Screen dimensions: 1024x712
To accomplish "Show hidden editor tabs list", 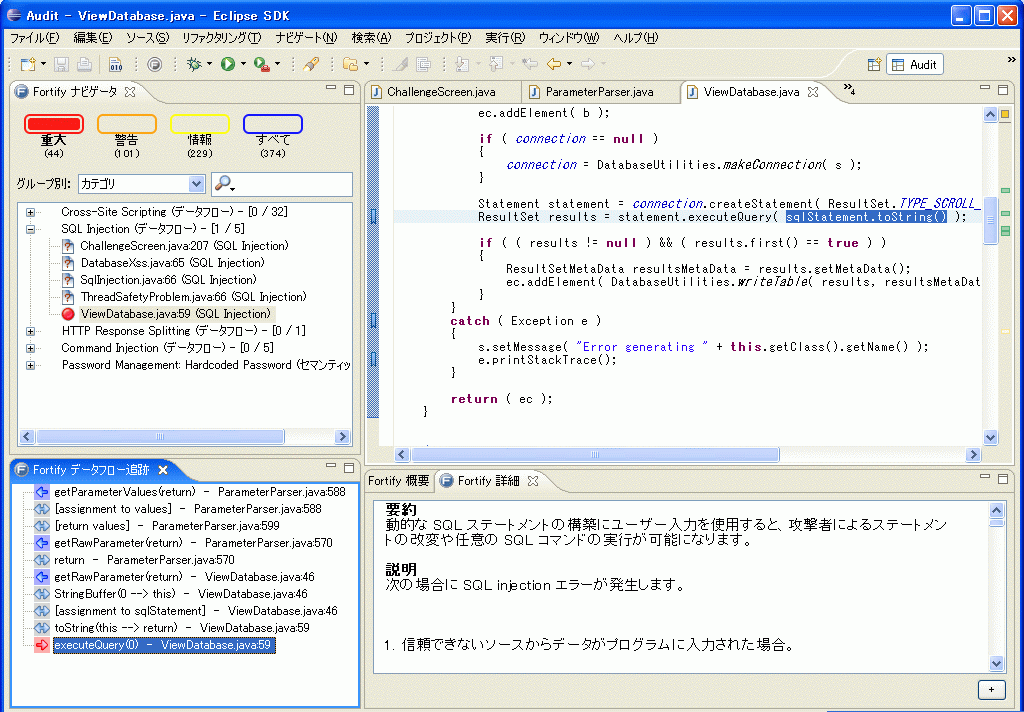I will [x=849, y=89].
